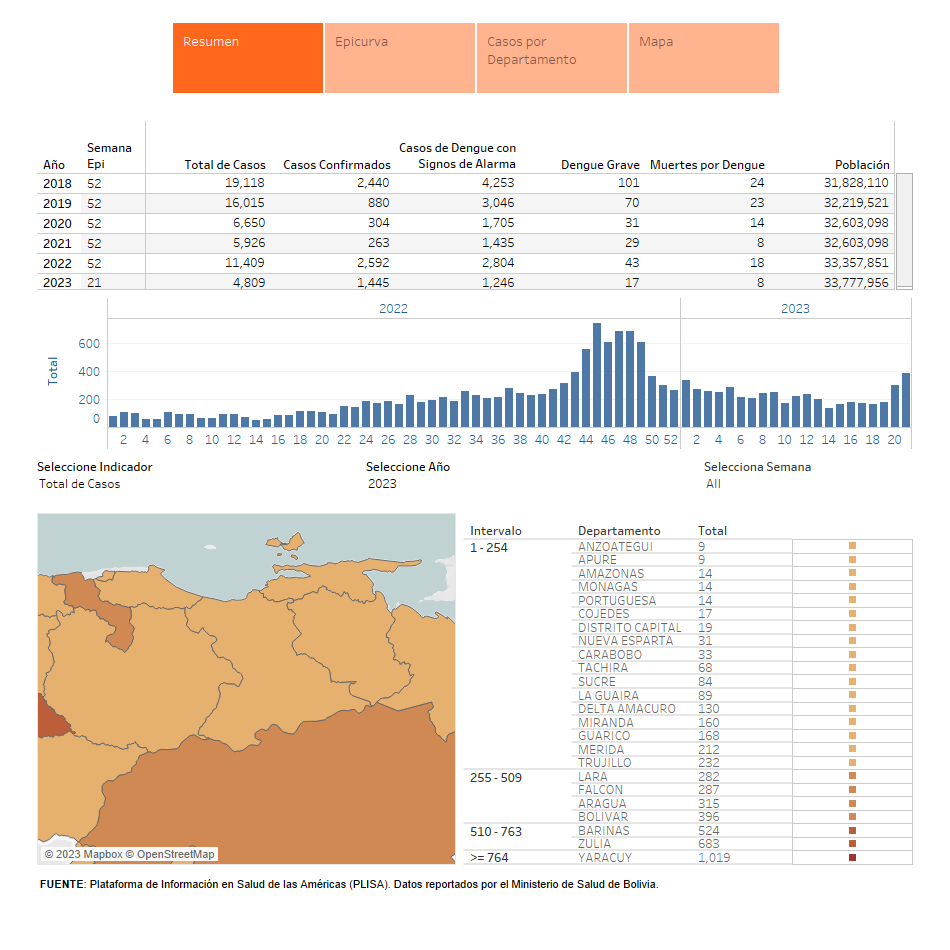Image resolution: width=950 pixels, height=950 pixels.
Task: Open the OpenStreetMap attribution link
Action: point(175,854)
